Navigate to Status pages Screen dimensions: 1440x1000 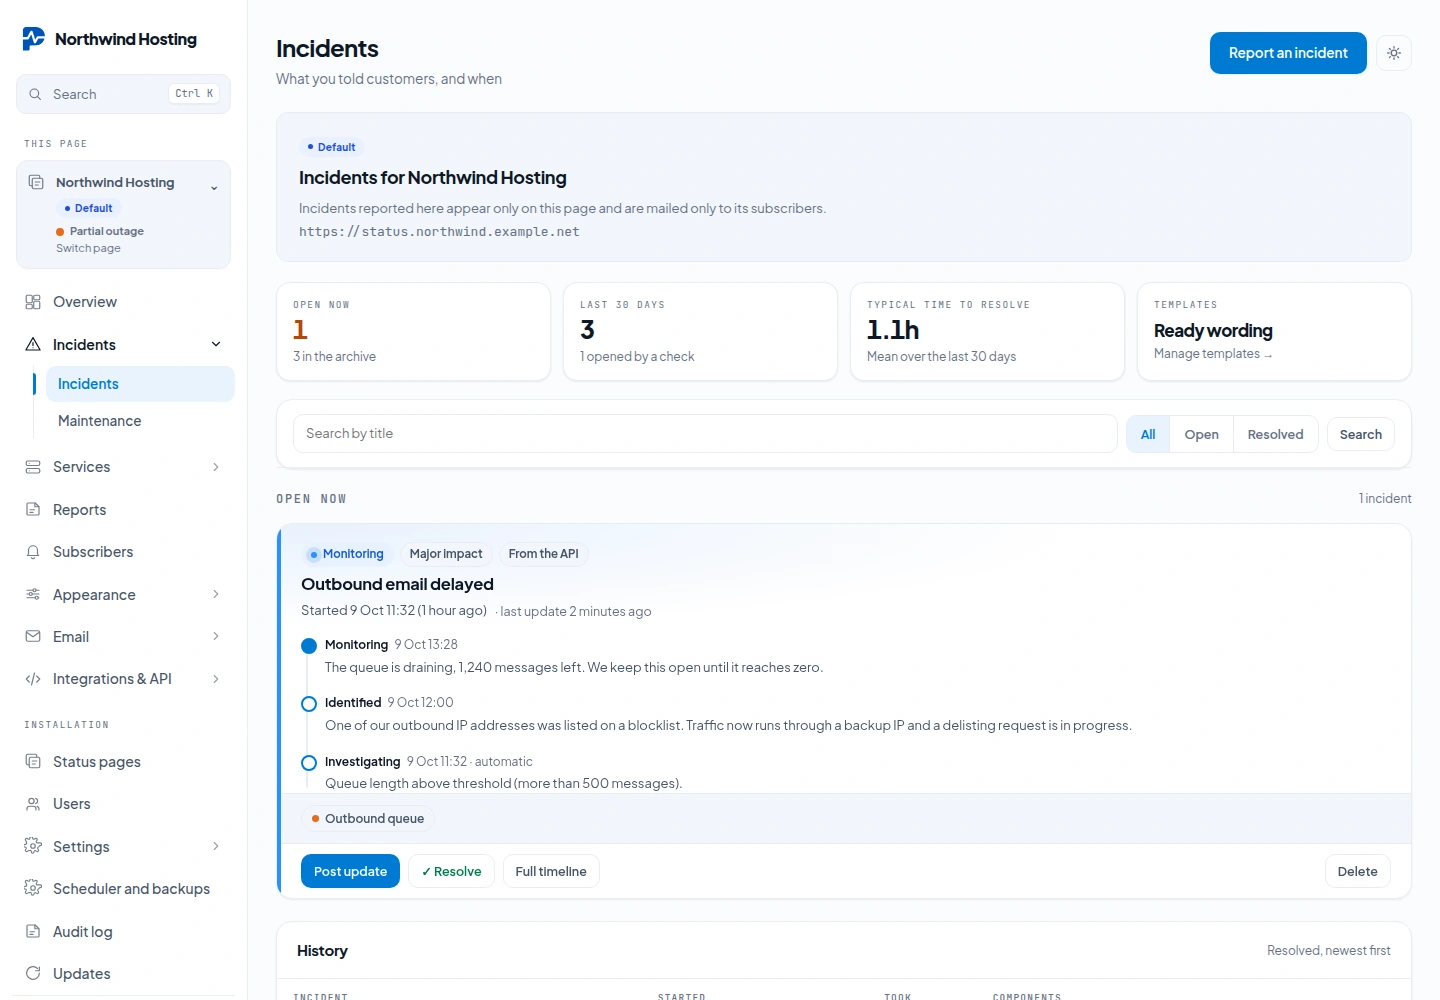point(124,762)
